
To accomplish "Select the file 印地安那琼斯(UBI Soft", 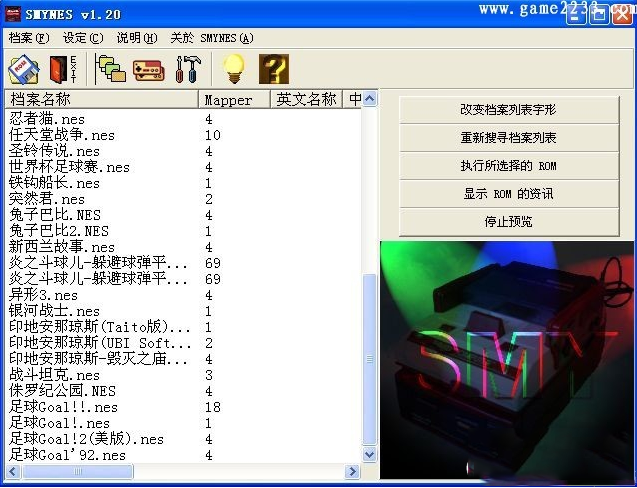I will click(x=100, y=343).
